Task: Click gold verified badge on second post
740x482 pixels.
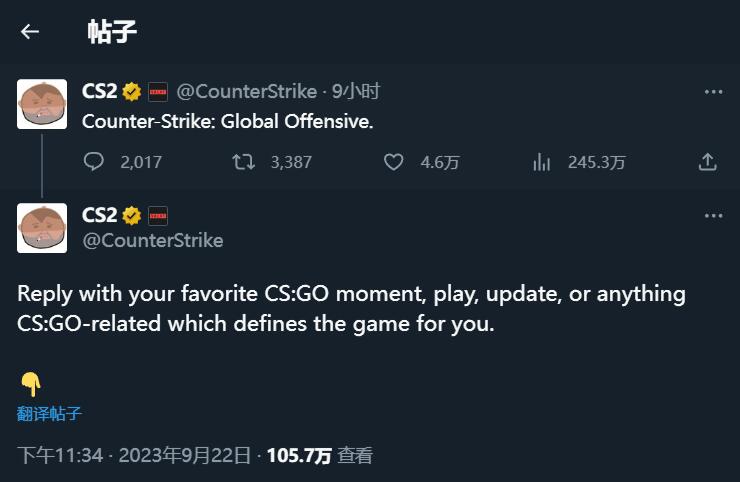Action: click(132, 216)
